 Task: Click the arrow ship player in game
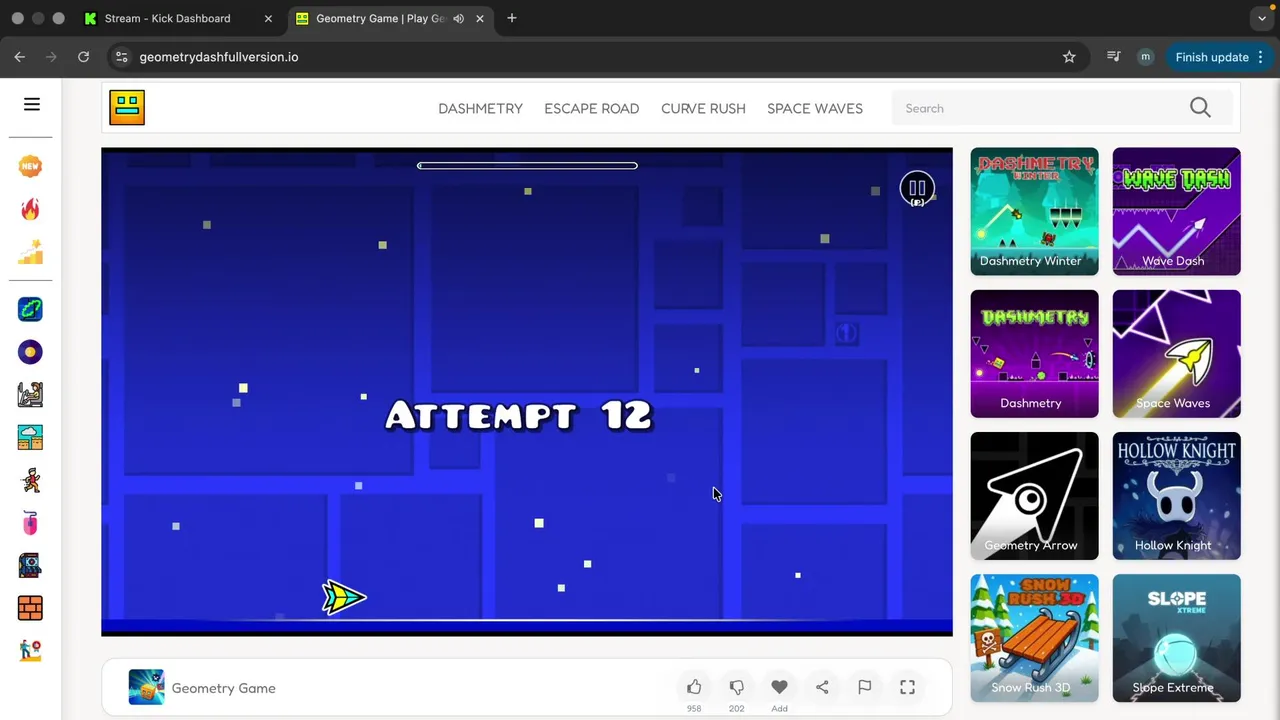(344, 597)
